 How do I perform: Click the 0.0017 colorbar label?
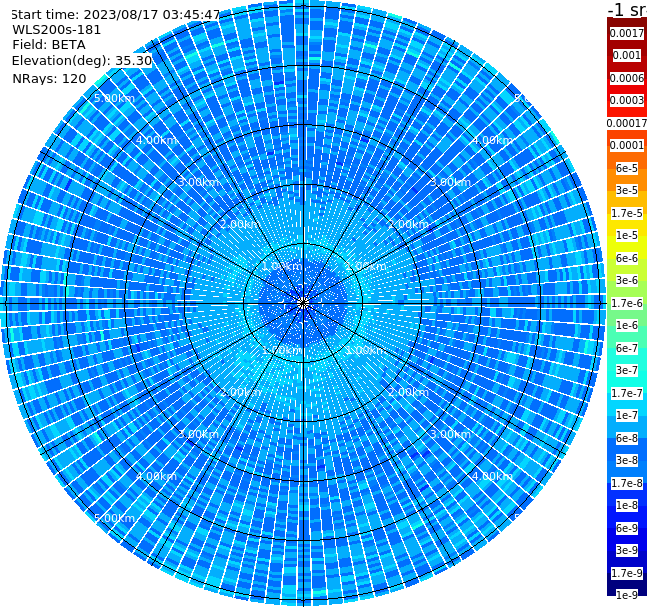pyautogui.click(x=627, y=33)
